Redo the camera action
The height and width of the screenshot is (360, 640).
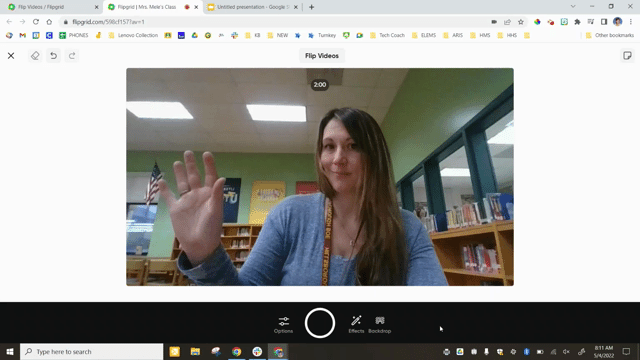coord(72,56)
